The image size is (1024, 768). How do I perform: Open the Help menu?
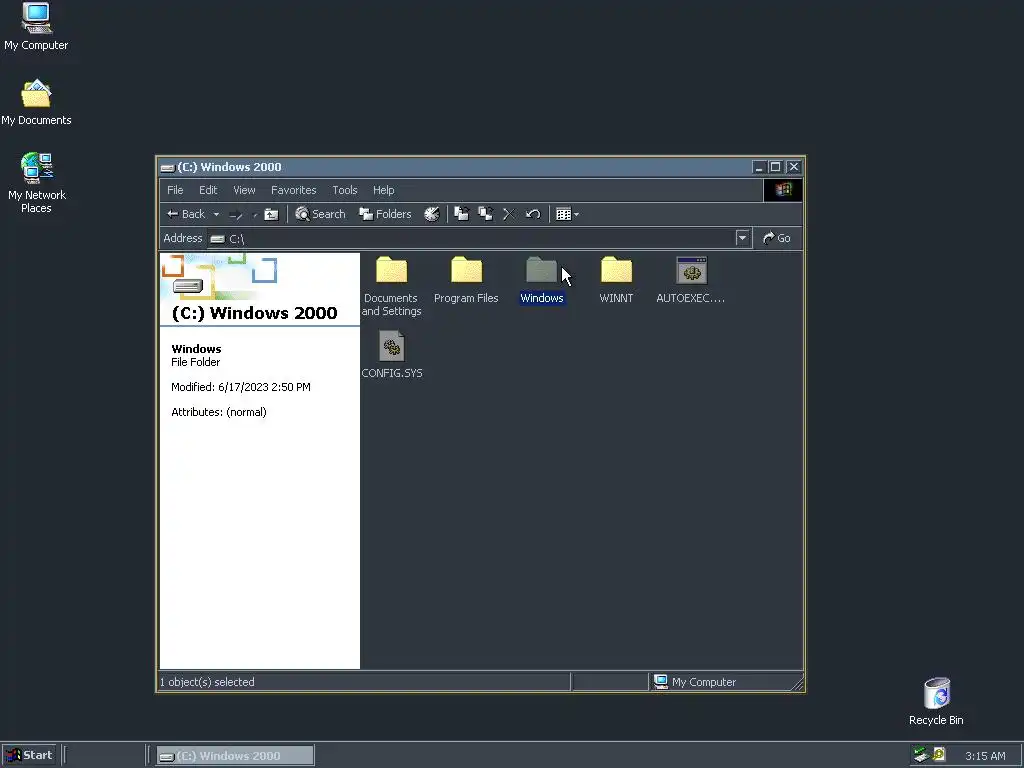click(383, 190)
